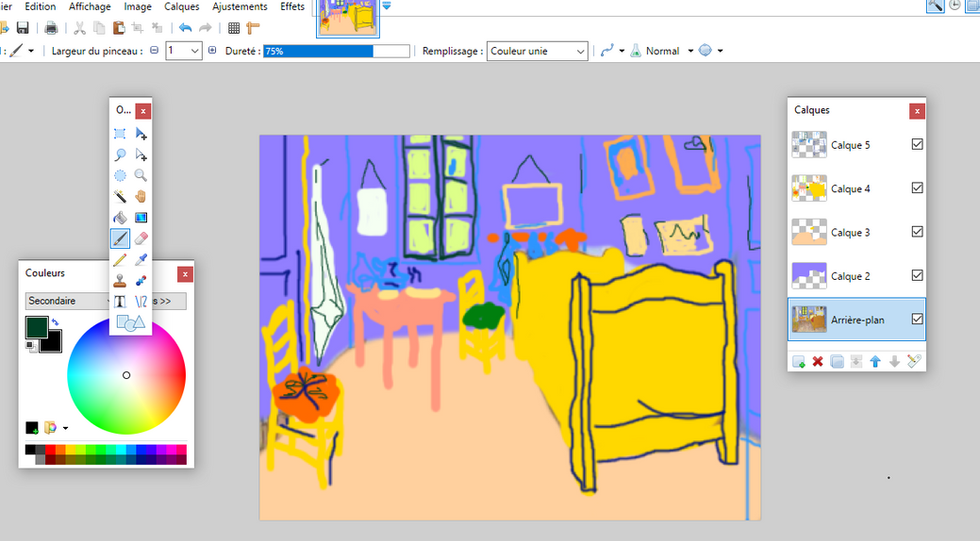980x541 pixels.
Task: Open the blend mode Normal dropdown
Action: click(x=691, y=51)
